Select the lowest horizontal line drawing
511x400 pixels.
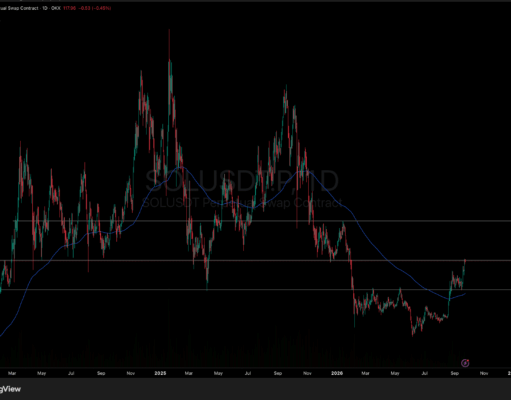255,289
